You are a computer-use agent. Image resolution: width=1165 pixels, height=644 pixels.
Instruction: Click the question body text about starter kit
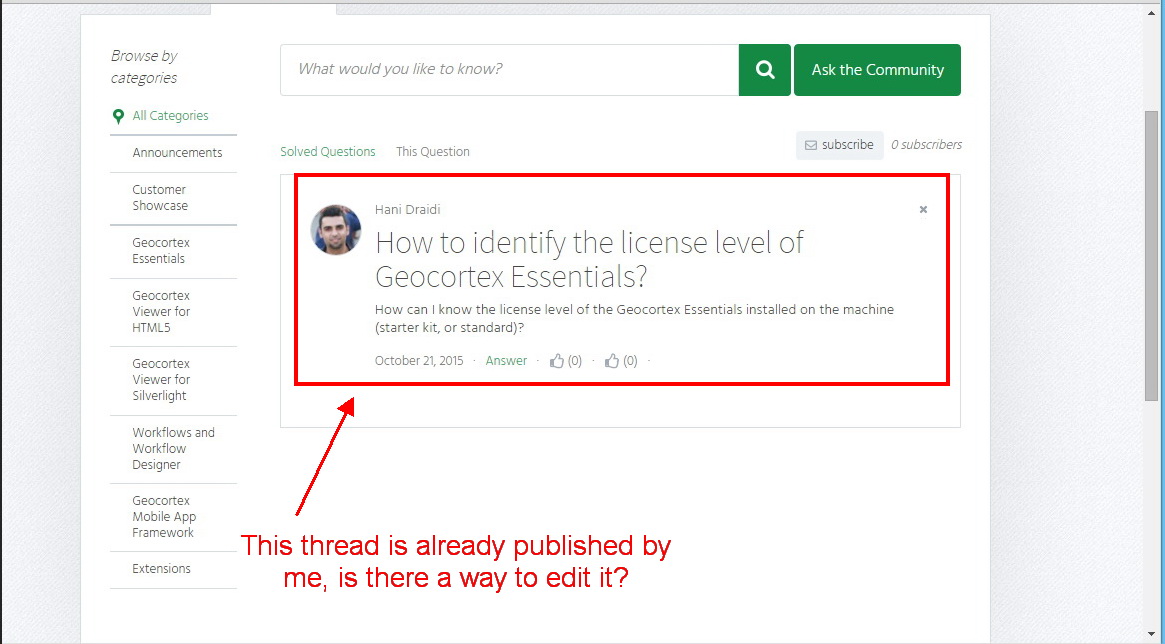pos(635,319)
